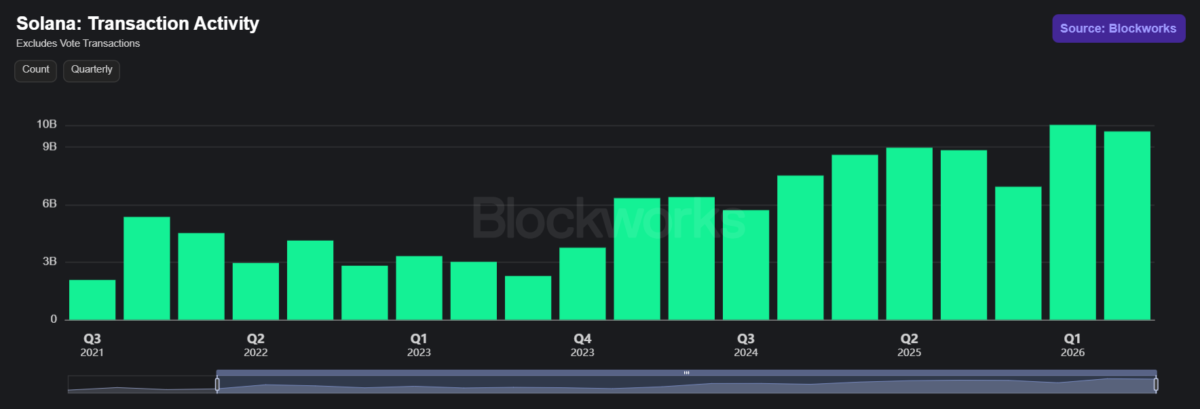This screenshot has height=409, width=1200.
Task: Click the right handle of range slider
Action: [1156, 384]
